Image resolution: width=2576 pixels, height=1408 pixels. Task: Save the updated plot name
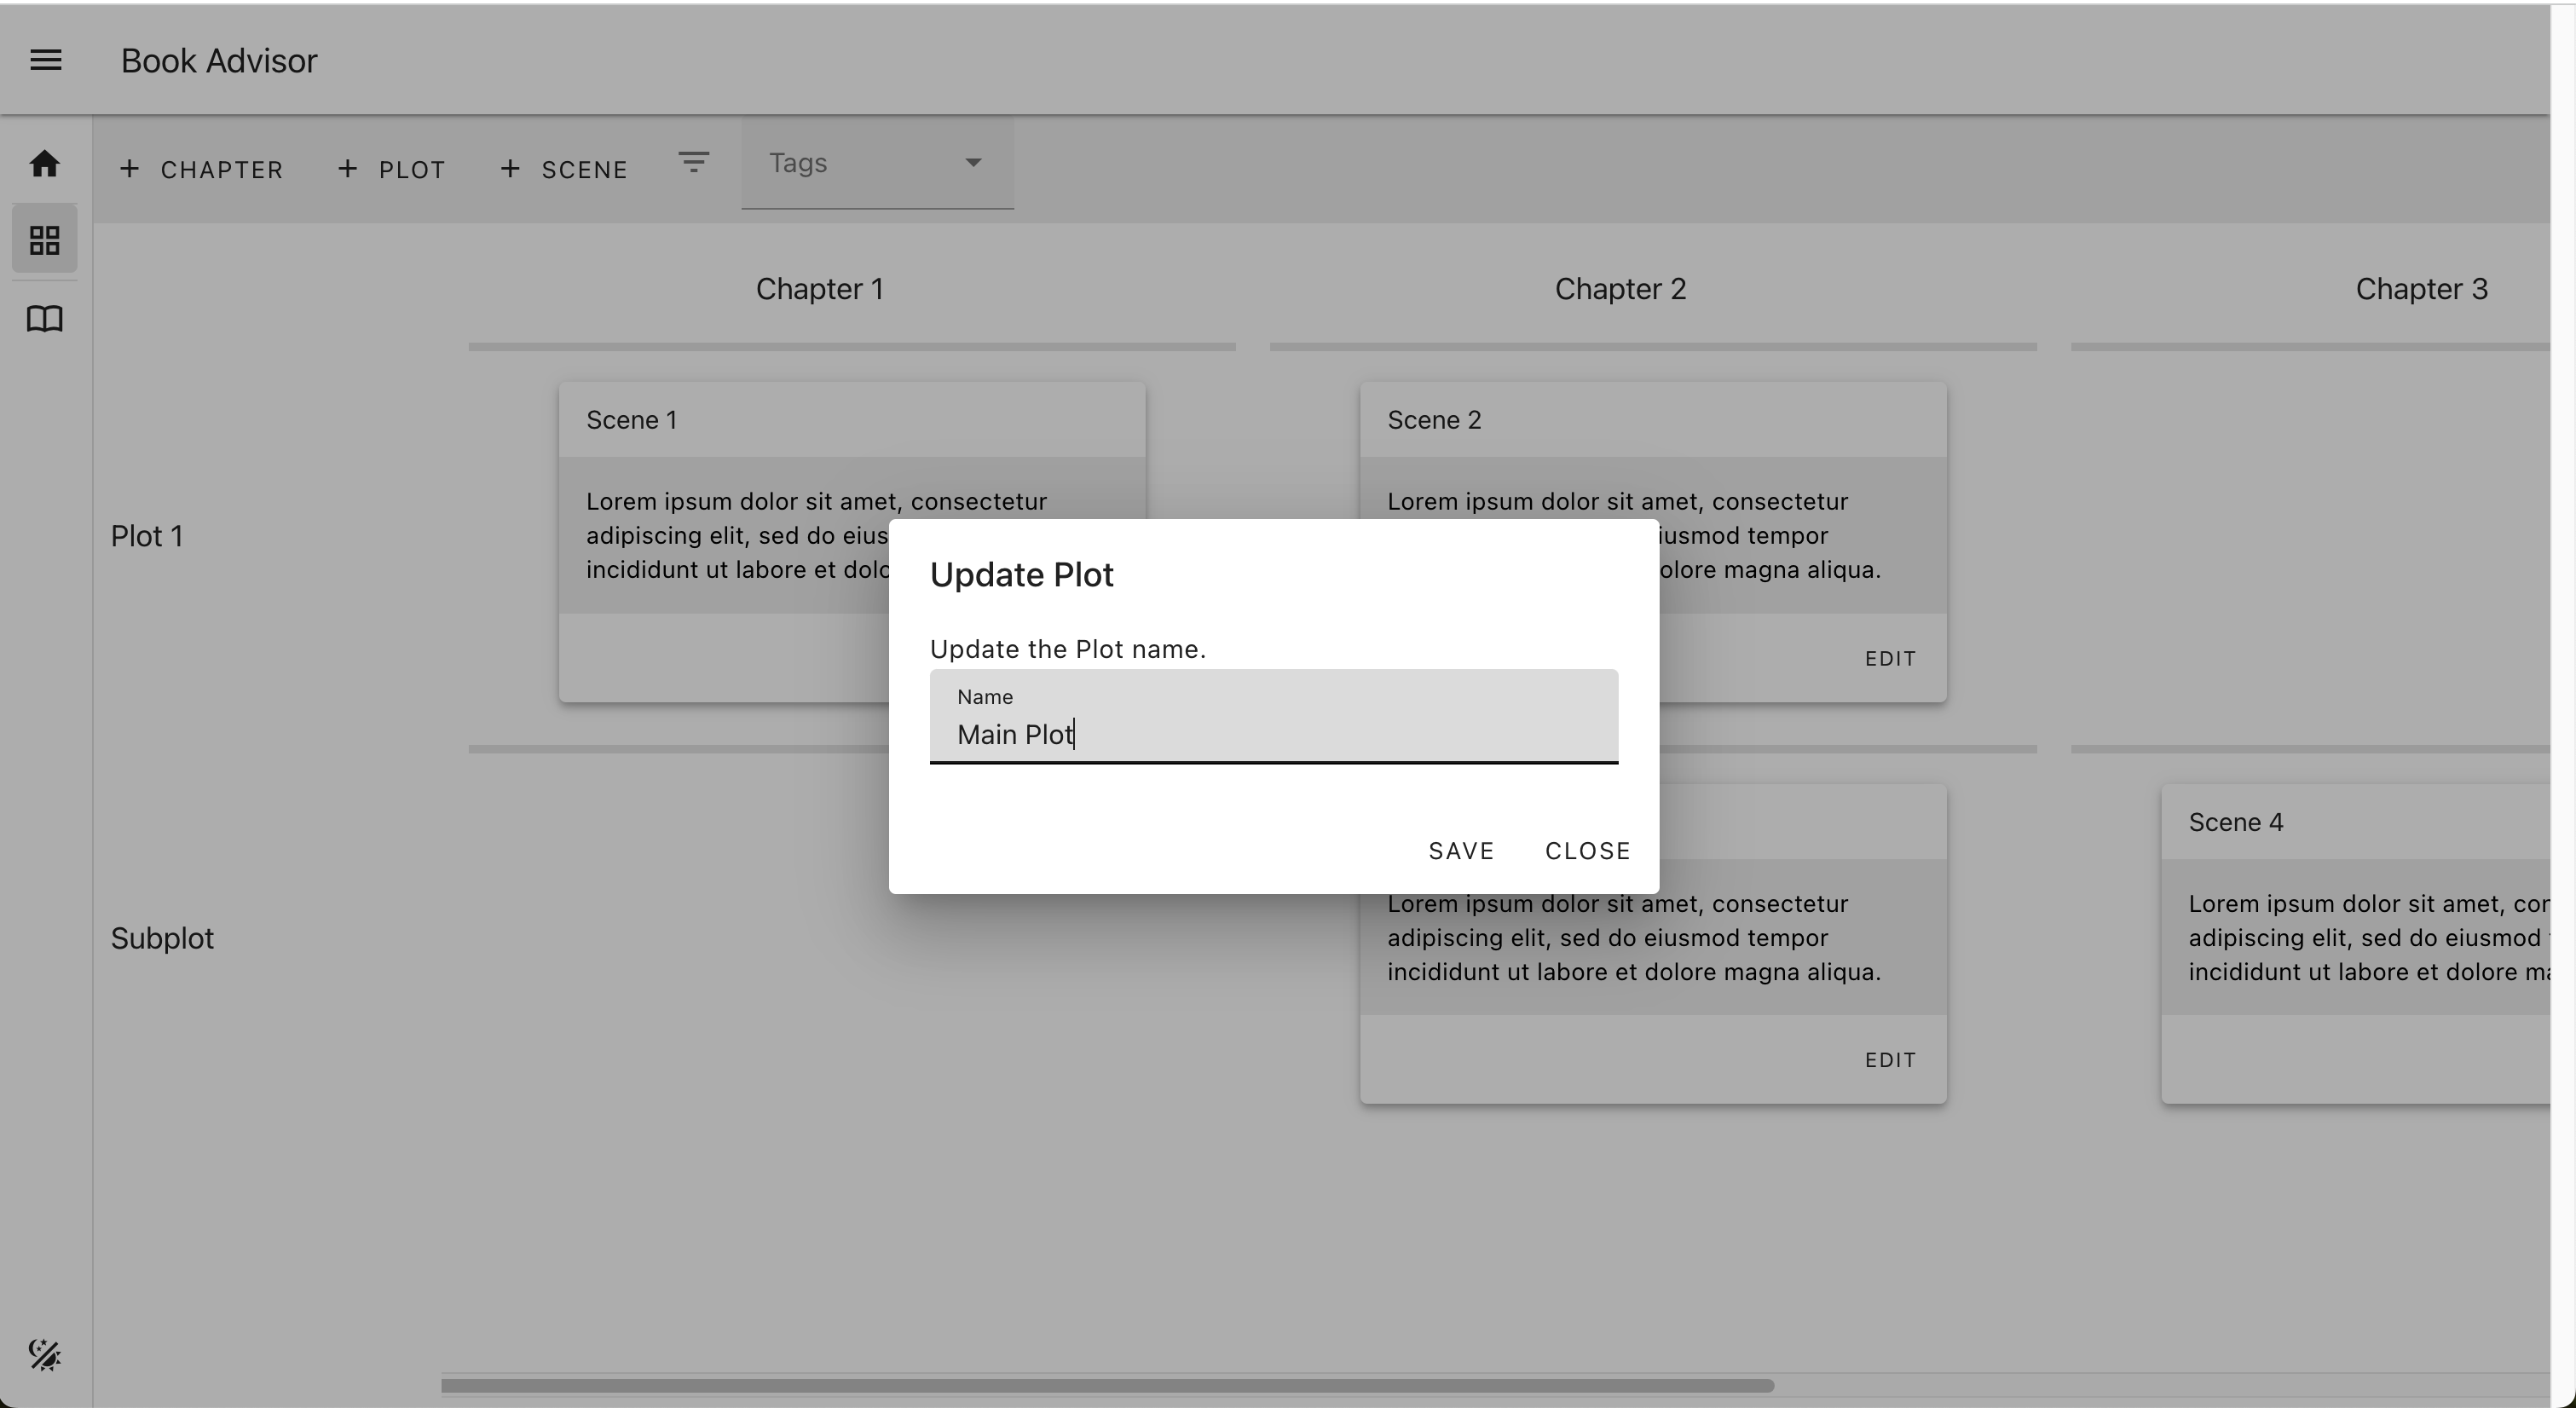(1461, 851)
